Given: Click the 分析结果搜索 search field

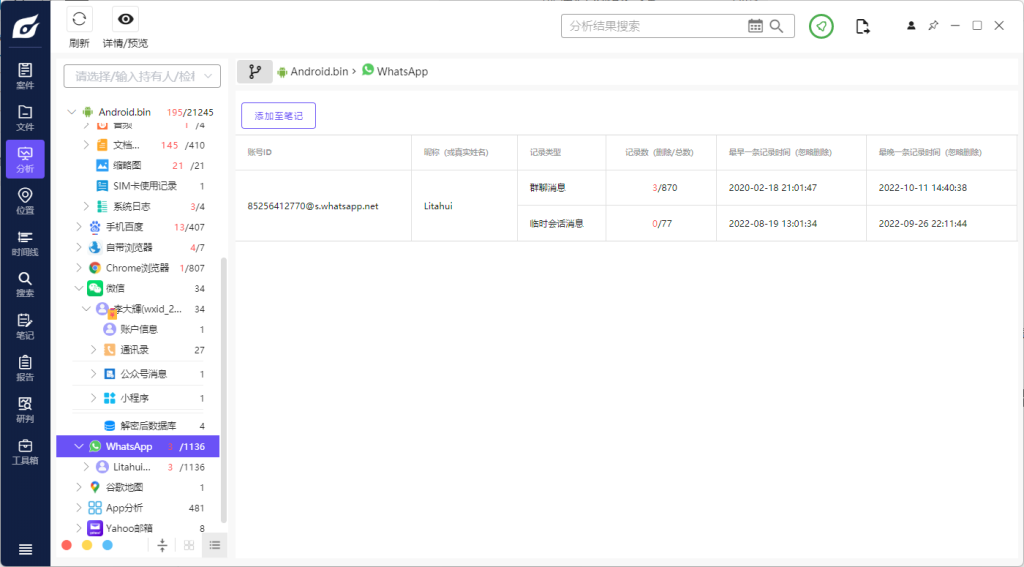Looking at the screenshot, I should pos(655,26).
